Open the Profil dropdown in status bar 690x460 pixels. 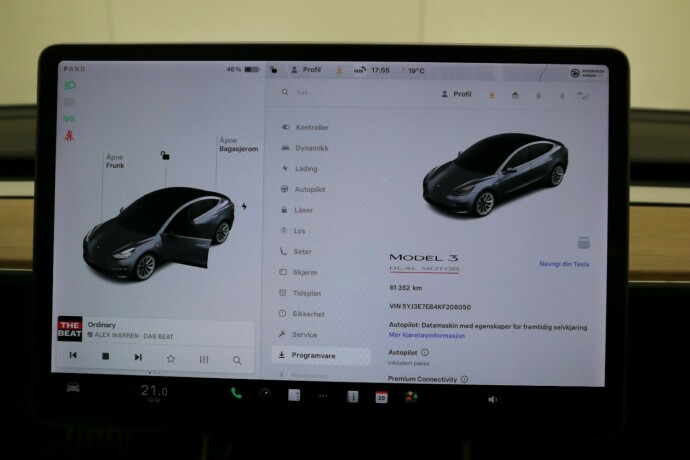click(307, 71)
